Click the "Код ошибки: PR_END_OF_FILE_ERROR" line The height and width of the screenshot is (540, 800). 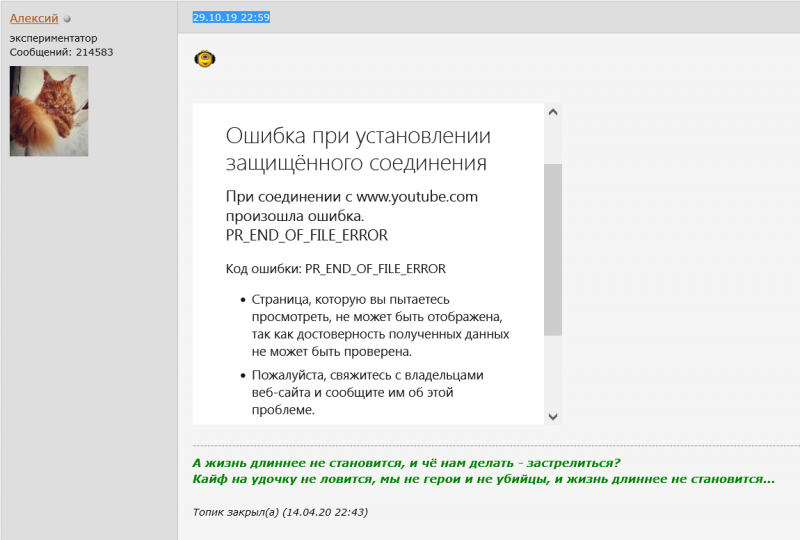tap(335, 269)
